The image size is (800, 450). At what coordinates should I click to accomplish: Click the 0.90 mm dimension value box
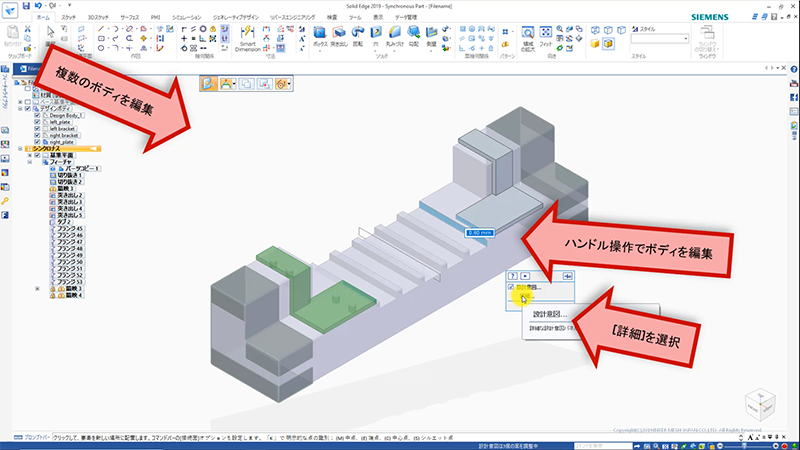(x=480, y=232)
